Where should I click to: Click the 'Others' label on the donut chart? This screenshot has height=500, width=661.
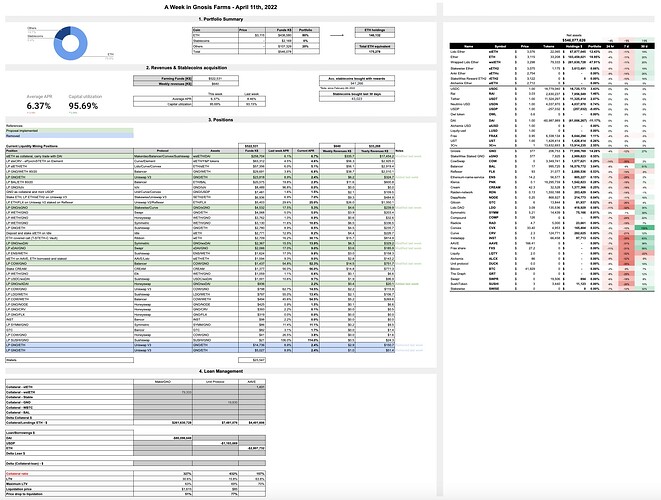(x=32, y=28)
